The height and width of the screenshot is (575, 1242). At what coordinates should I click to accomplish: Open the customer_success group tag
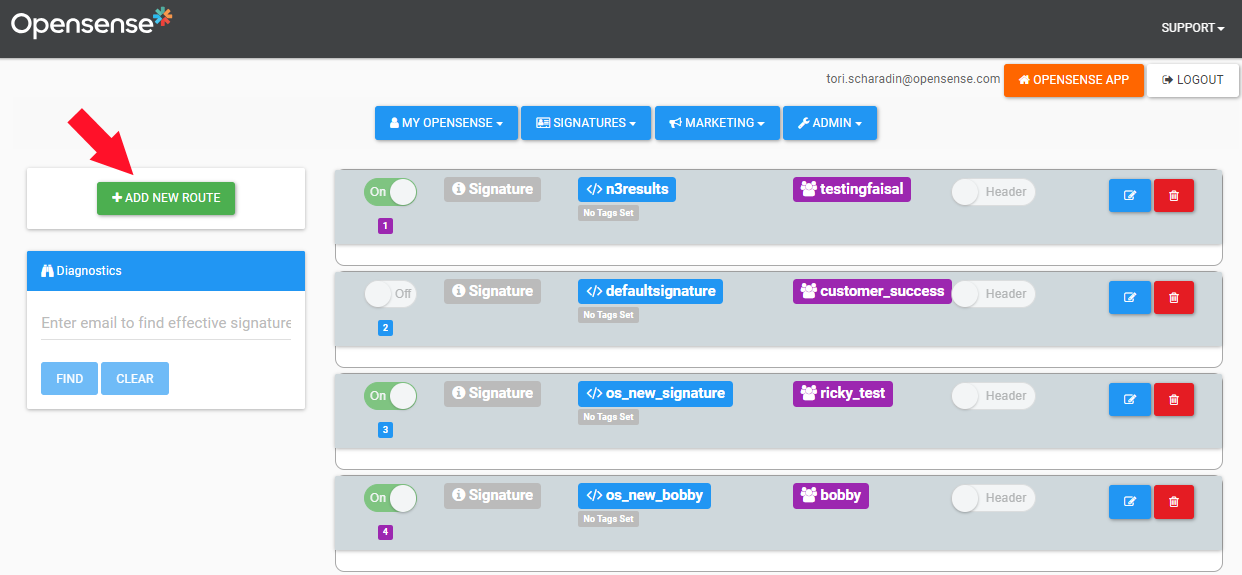point(872,291)
